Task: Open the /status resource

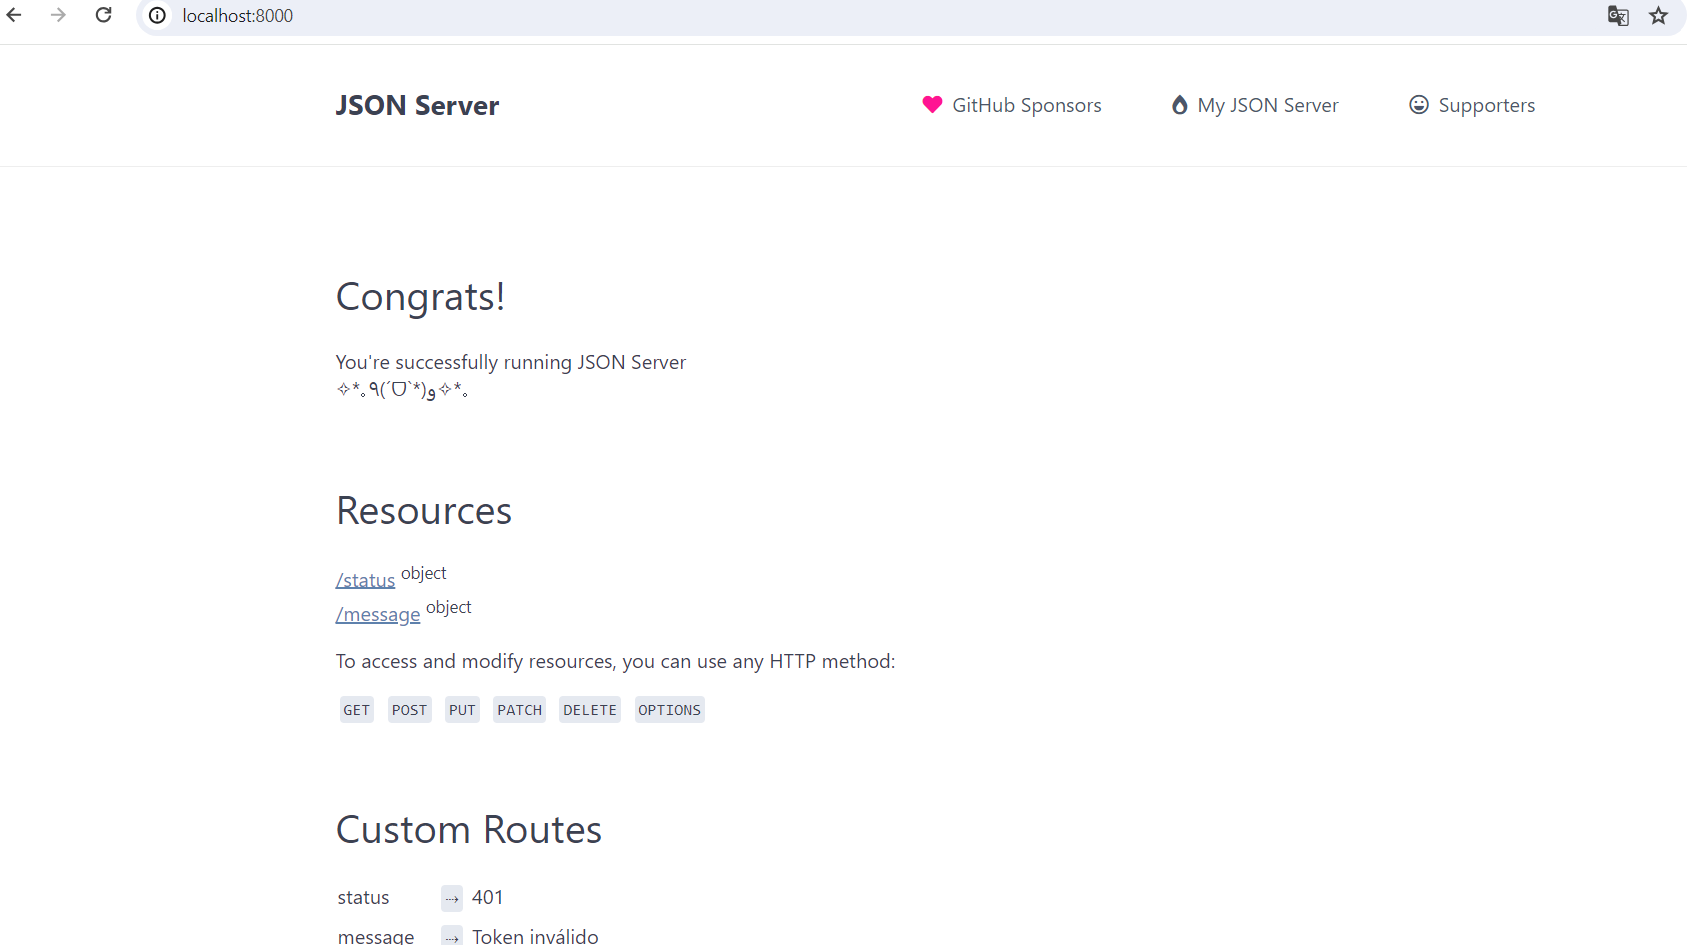Action: 365,580
